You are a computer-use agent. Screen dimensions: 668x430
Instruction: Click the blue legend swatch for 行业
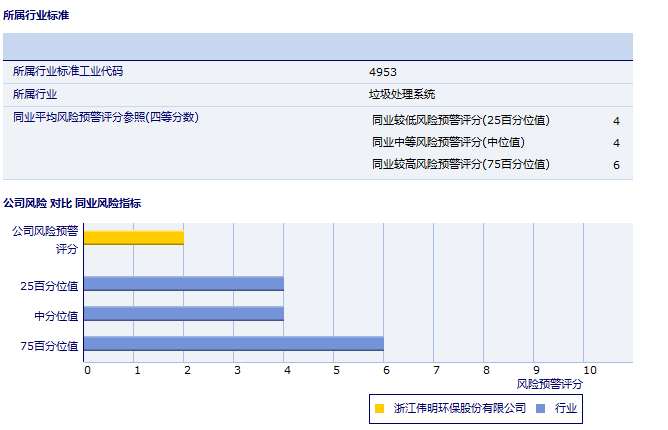pos(540,408)
